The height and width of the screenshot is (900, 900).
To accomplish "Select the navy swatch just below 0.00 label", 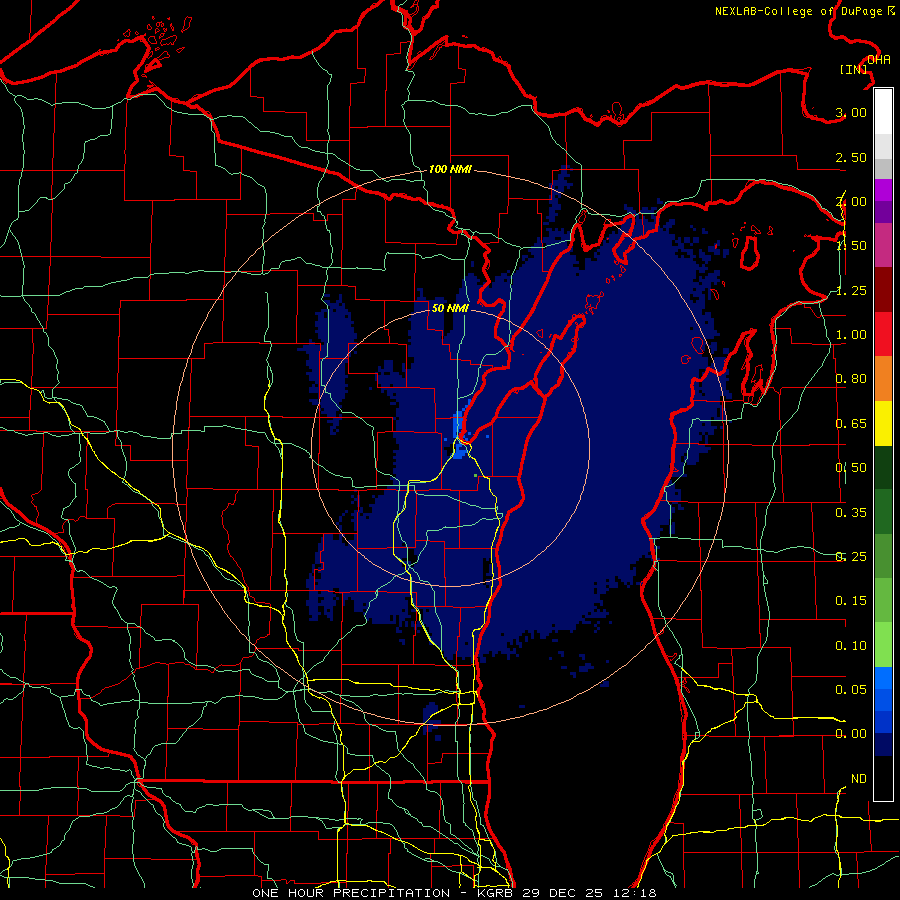I will click(883, 745).
